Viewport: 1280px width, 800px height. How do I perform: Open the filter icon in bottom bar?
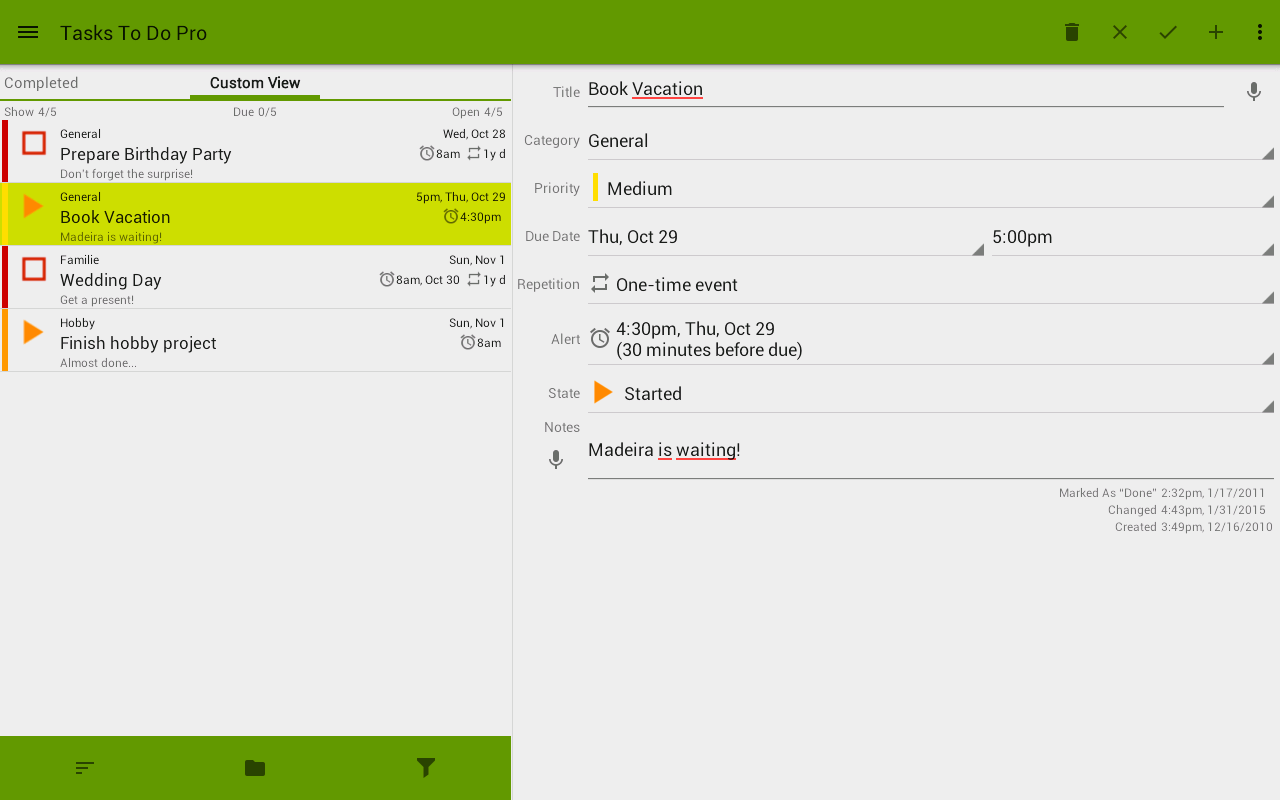click(425, 768)
